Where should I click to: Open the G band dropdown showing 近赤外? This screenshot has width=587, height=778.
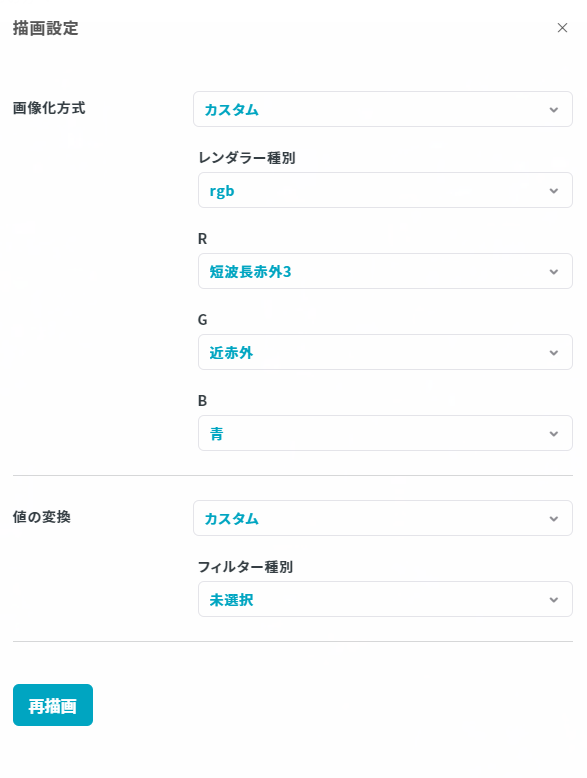coord(385,352)
